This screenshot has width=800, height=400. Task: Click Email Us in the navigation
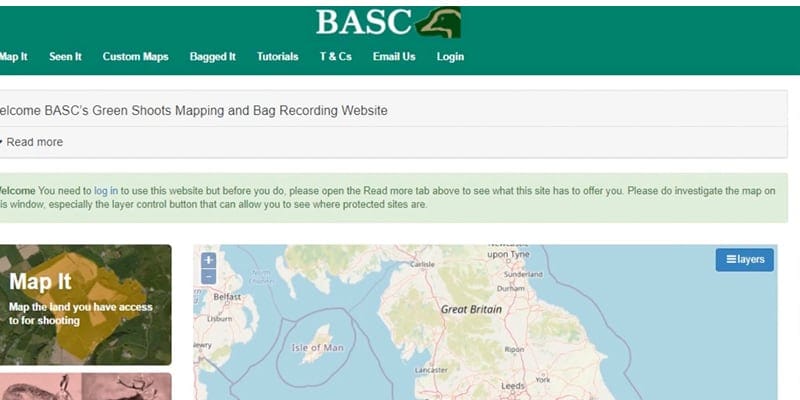coord(394,57)
